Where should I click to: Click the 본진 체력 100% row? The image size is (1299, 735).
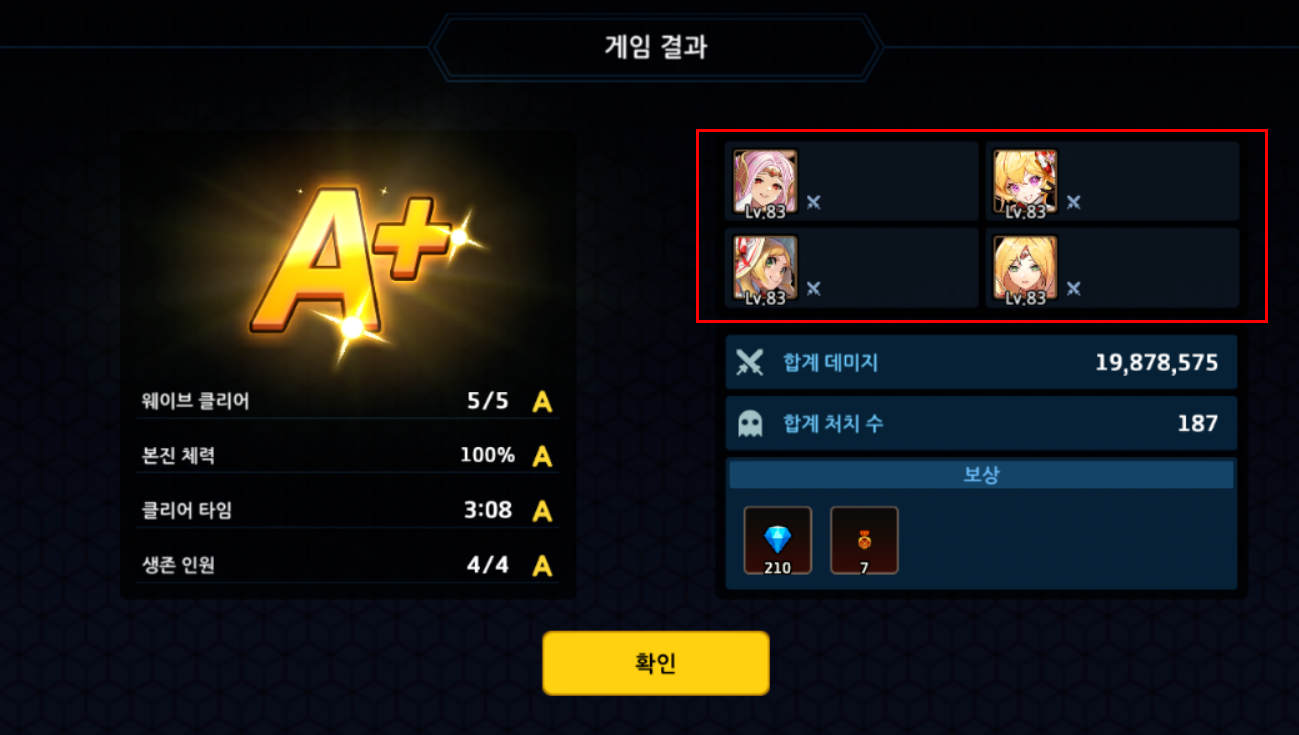(x=348, y=456)
